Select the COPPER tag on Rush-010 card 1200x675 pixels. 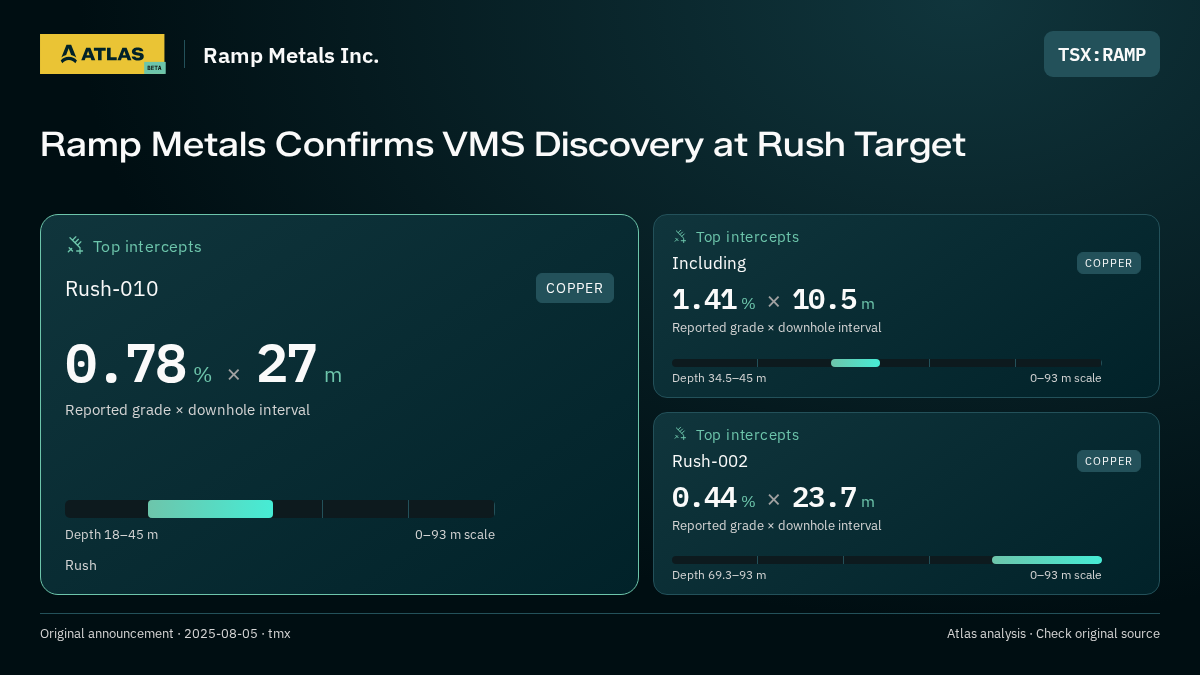pyautogui.click(x=575, y=288)
